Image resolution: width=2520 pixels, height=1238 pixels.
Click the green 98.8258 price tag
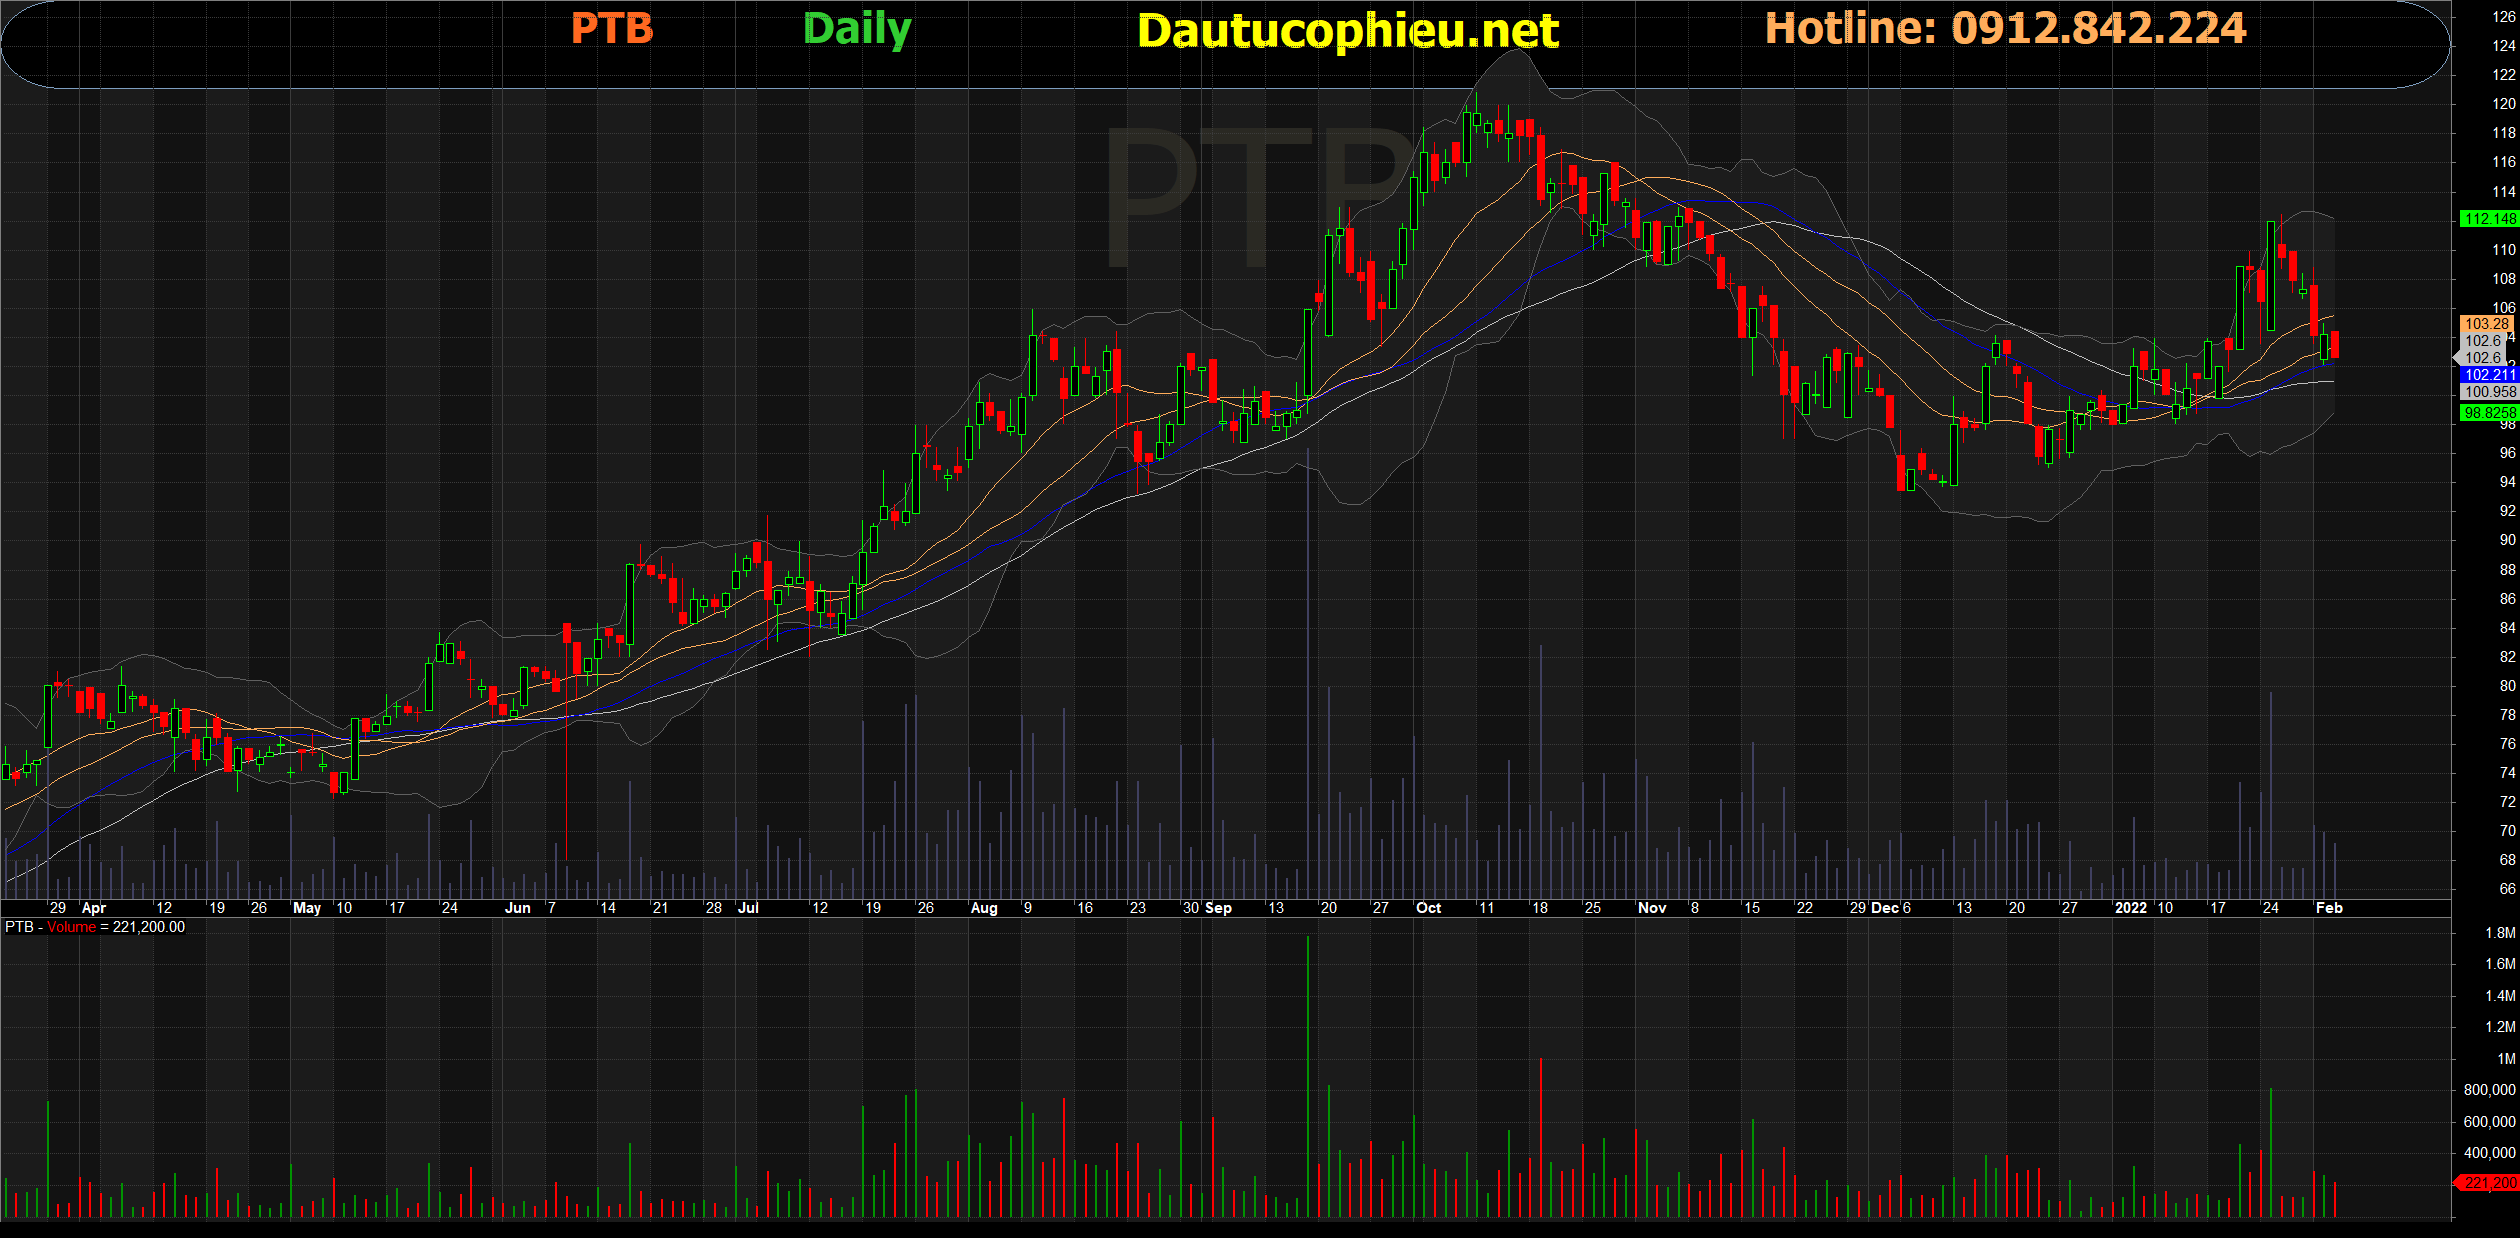pos(2488,413)
